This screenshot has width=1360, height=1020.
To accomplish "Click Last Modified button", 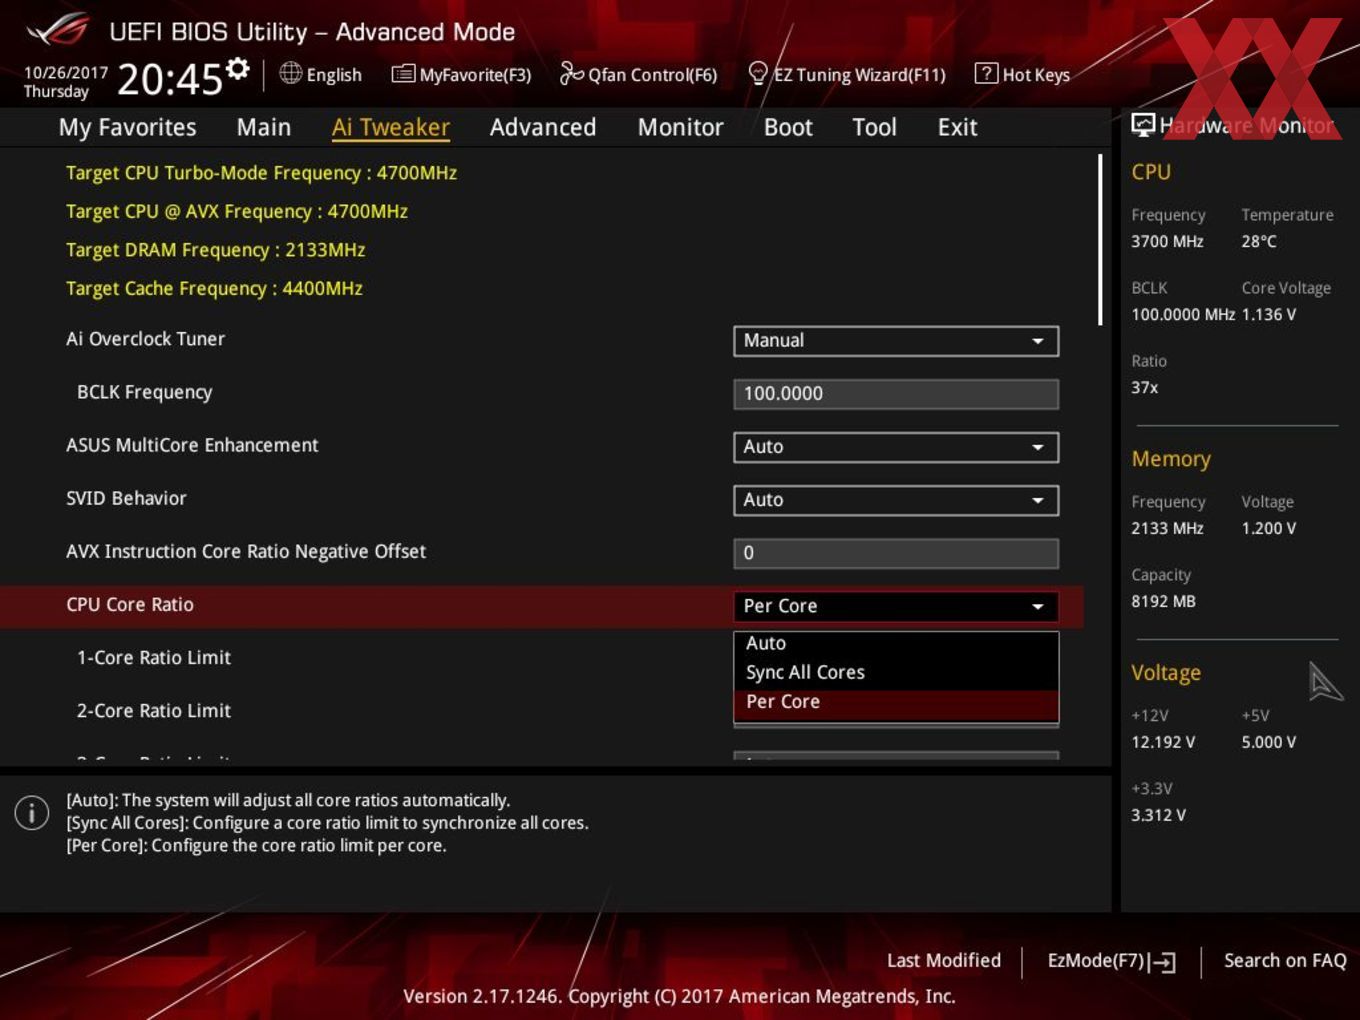I will click(x=944, y=961).
